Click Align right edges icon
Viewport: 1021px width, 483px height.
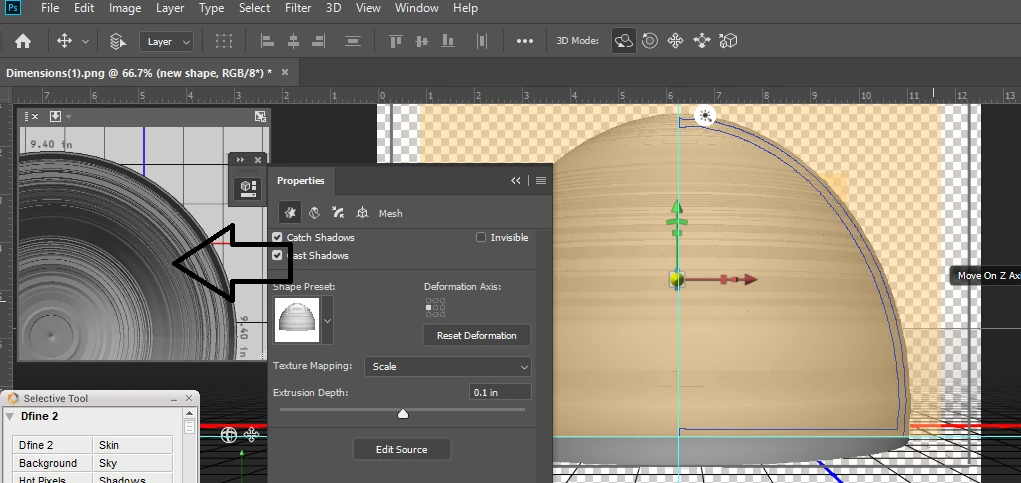(x=318, y=42)
